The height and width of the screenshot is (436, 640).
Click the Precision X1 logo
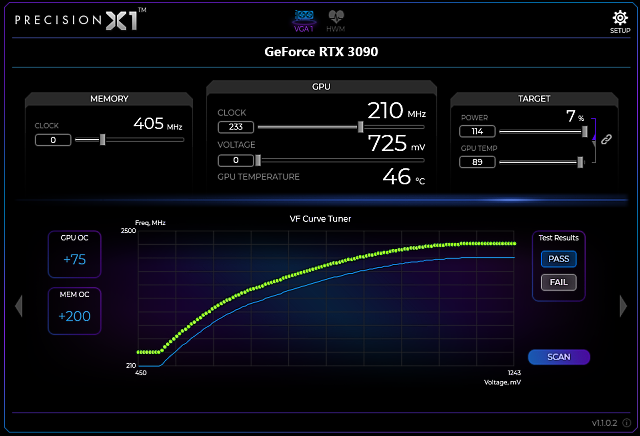[x=80, y=20]
